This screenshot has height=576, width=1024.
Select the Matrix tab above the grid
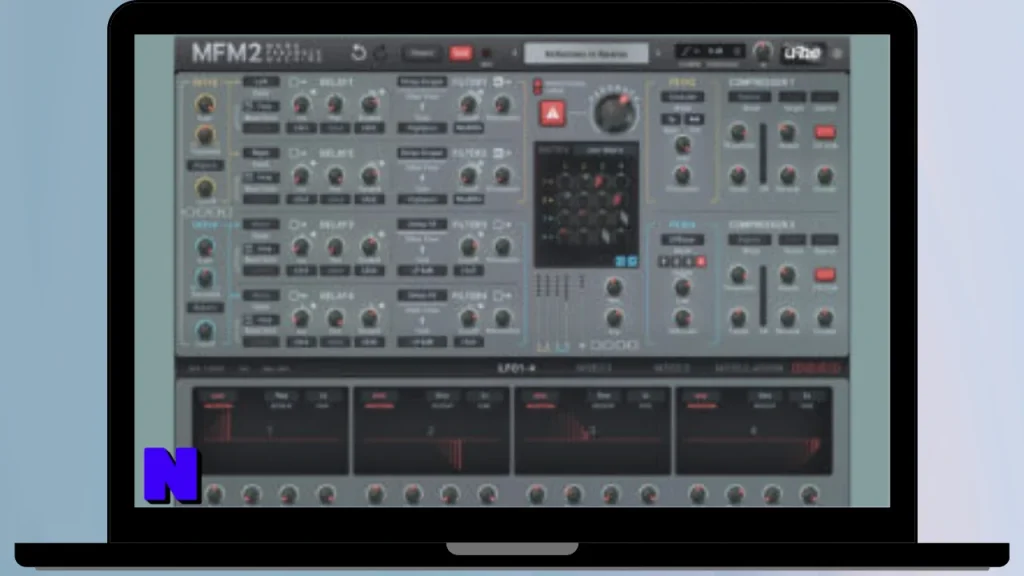(x=552, y=150)
